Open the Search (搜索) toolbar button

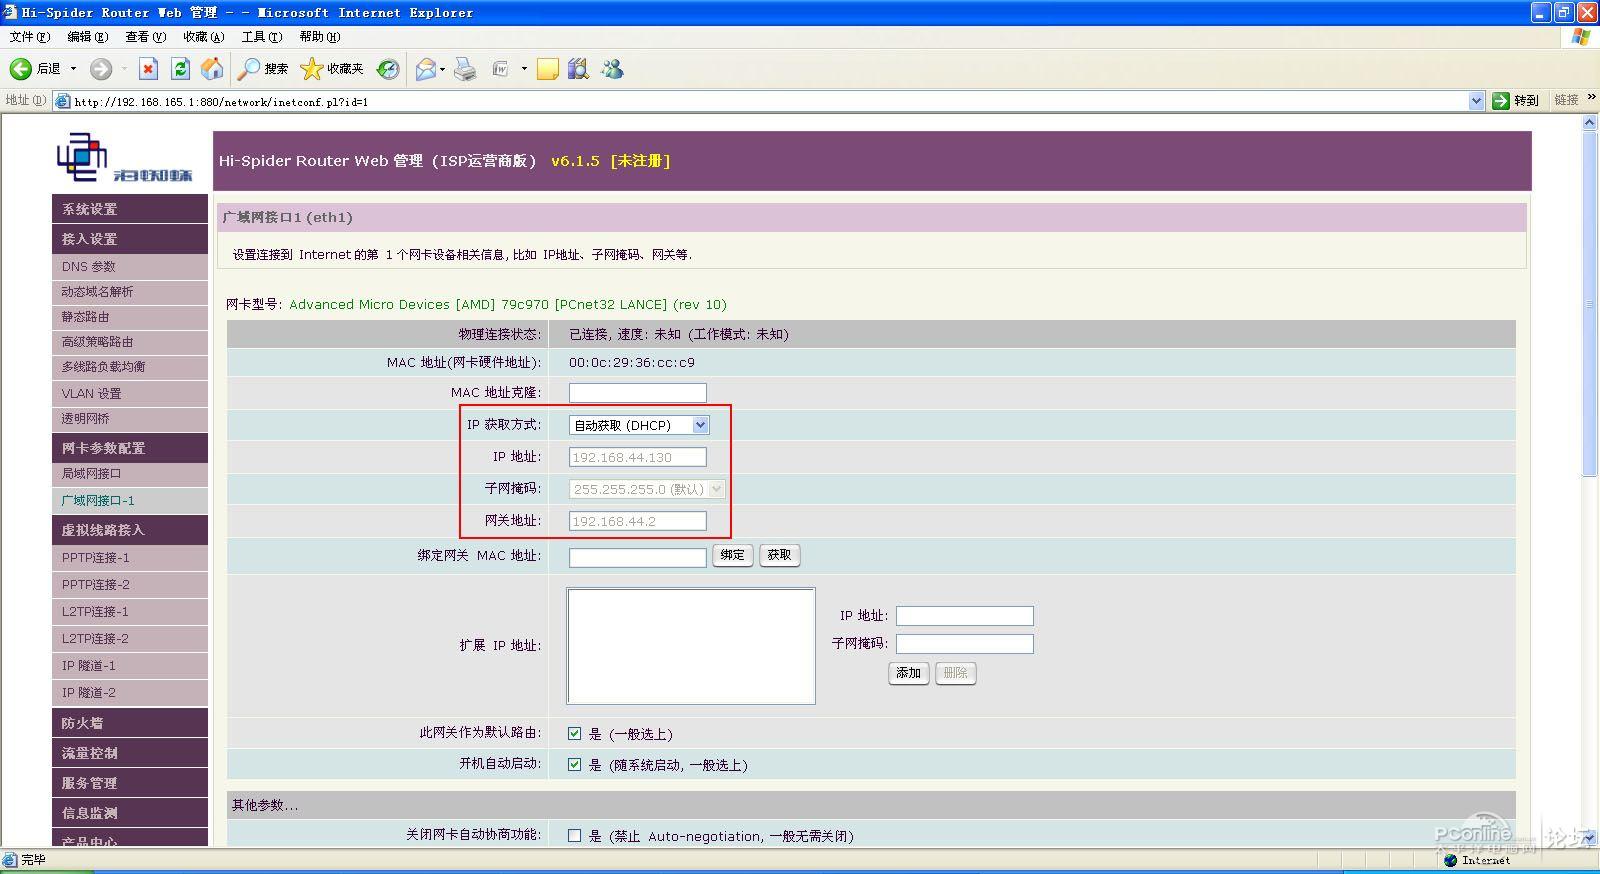(263, 69)
